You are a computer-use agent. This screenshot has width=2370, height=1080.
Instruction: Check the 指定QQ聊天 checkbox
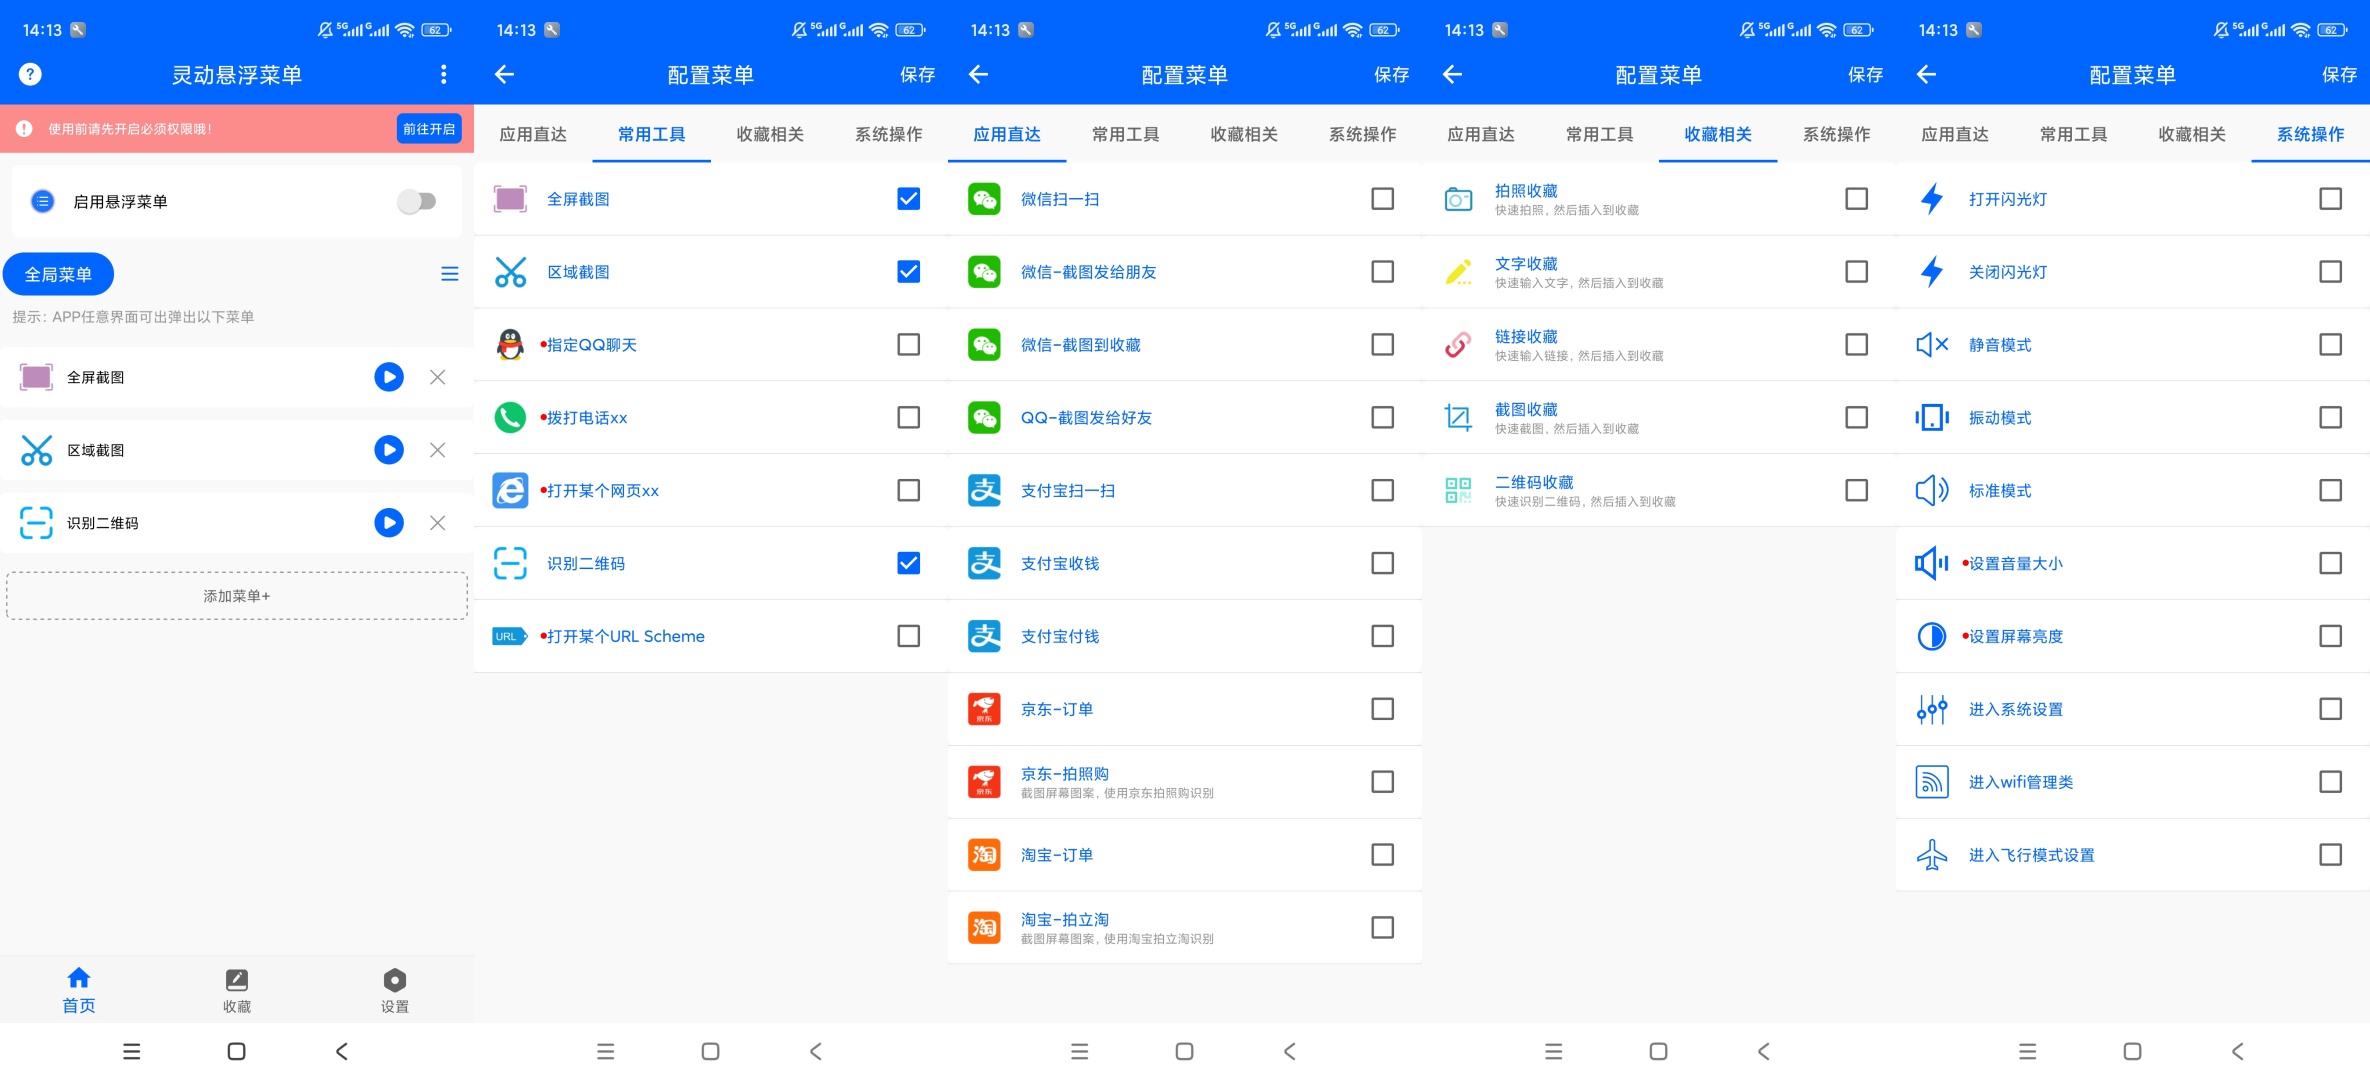[x=908, y=345]
